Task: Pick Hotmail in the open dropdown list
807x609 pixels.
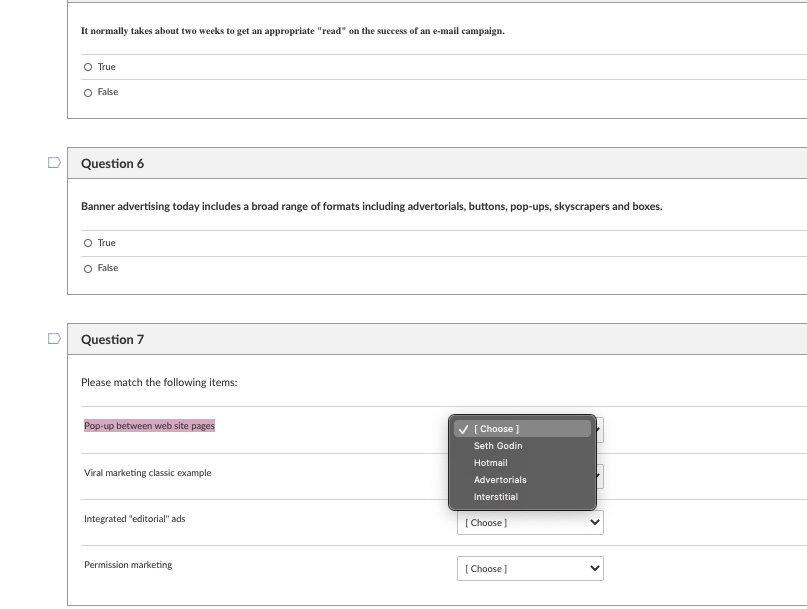Action: pyautogui.click(x=491, y=463)
